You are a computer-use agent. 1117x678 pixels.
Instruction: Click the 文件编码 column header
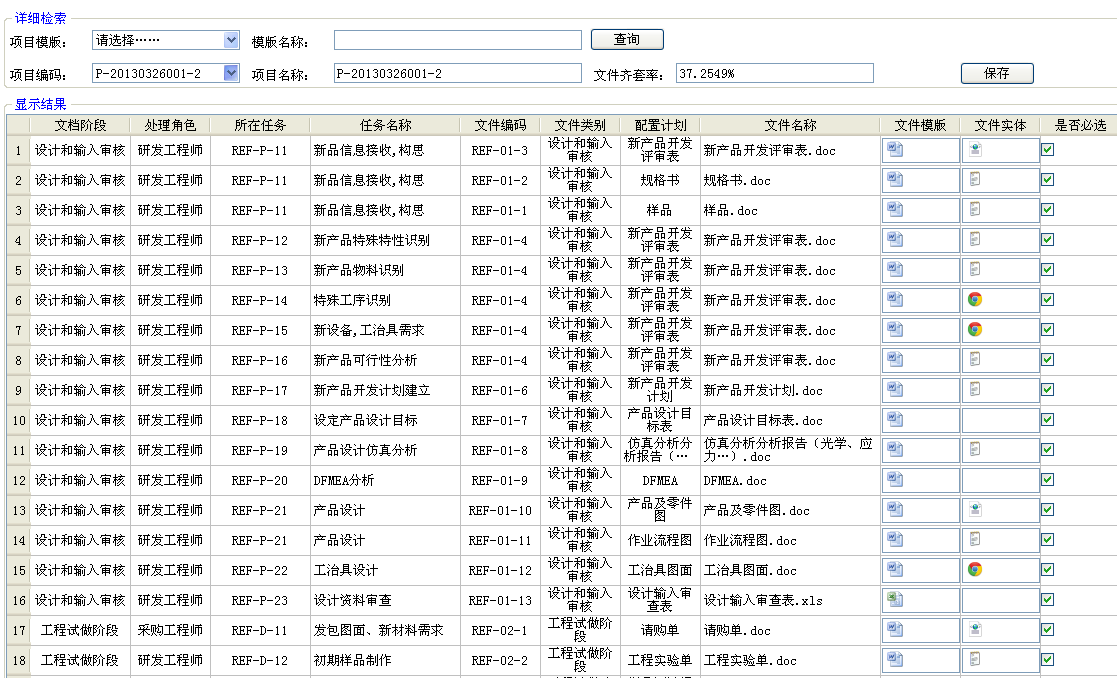click(x=500, y=125)
